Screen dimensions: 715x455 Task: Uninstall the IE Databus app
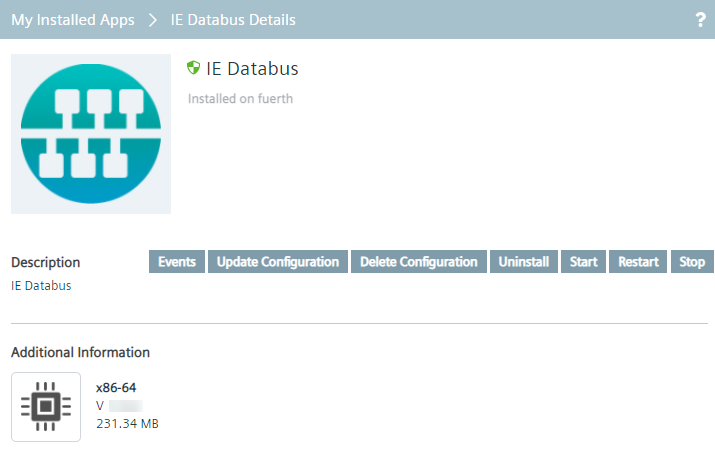click(x=524, y=262)
